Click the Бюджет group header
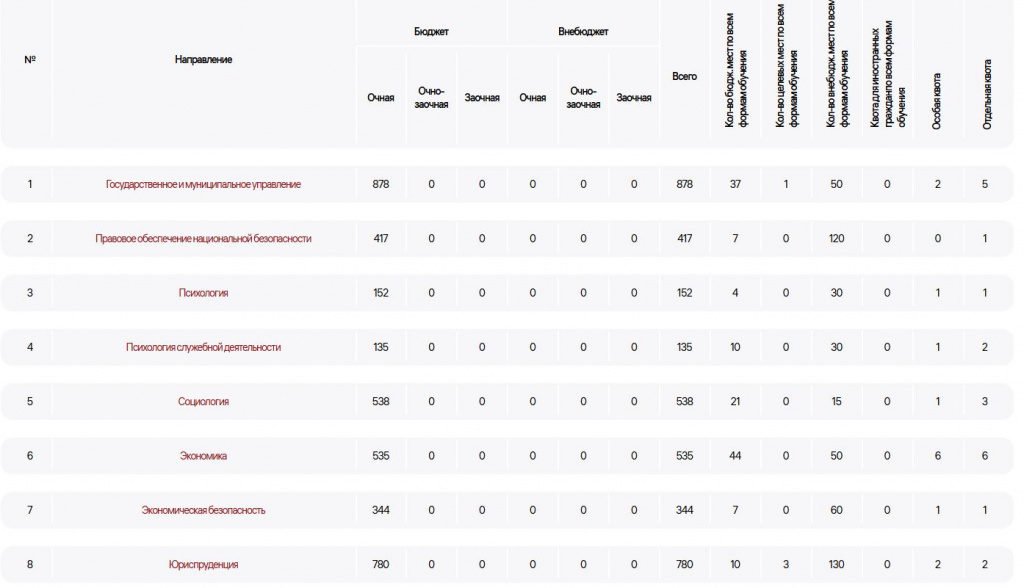1024x588 pixels. pos(431,32)
